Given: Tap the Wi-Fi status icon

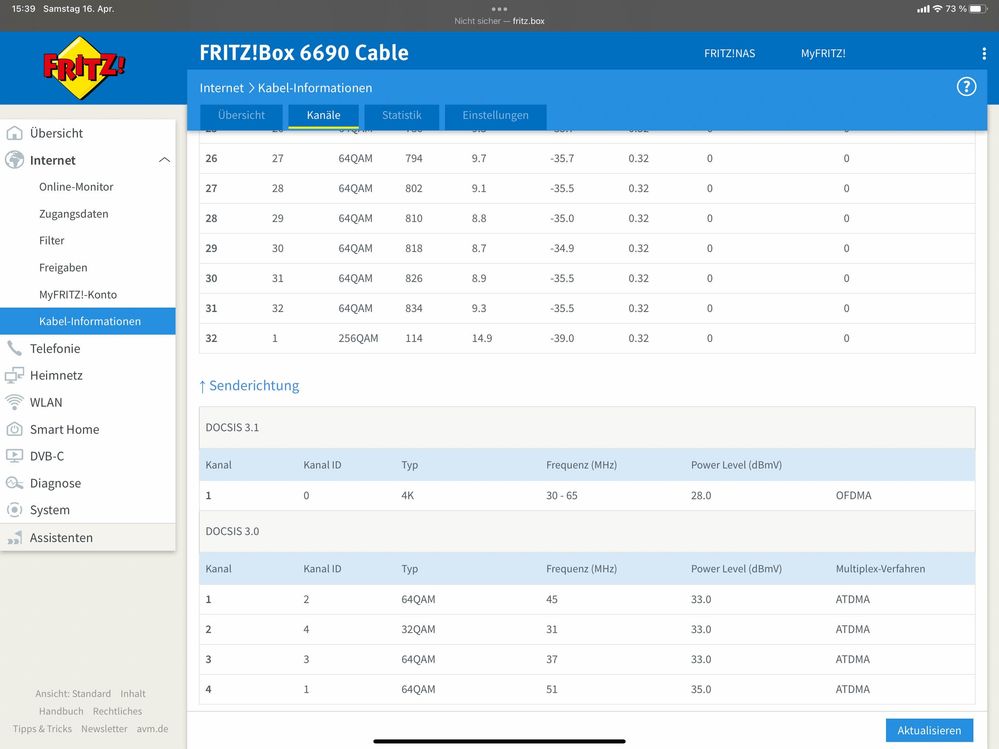Looking at the screenshot, I should pyautogui.click(x=937, y=9).
